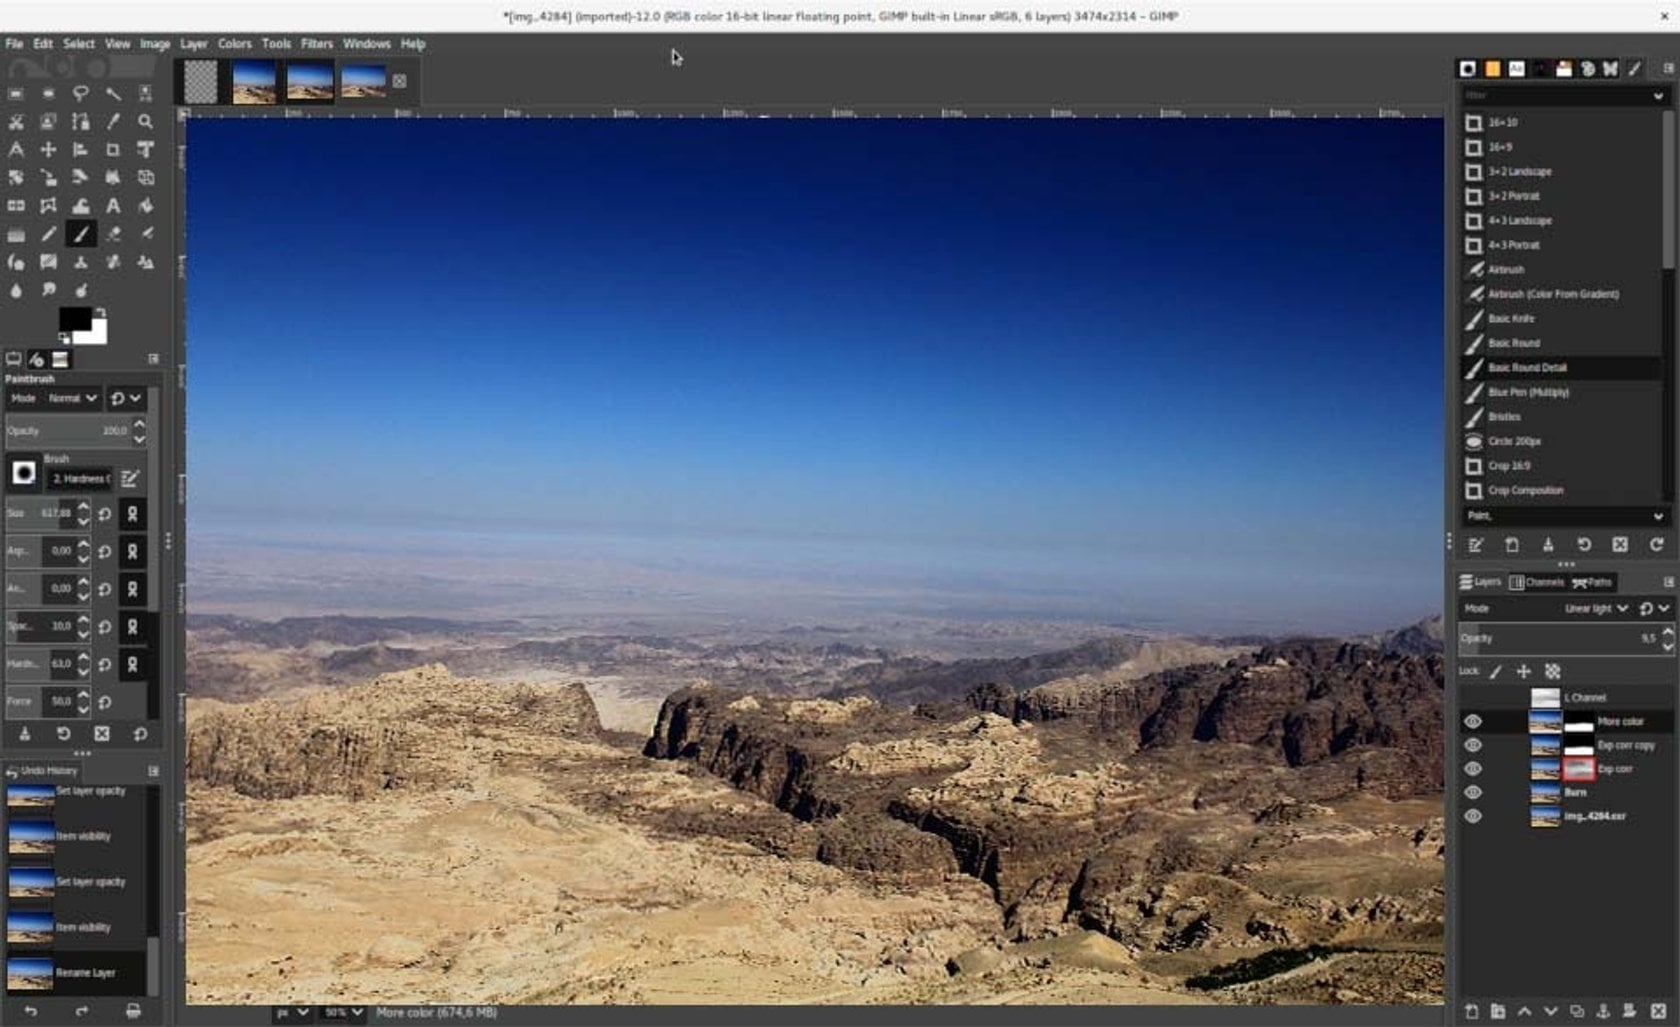Switch to the Pencil tool

pos(47,234)
